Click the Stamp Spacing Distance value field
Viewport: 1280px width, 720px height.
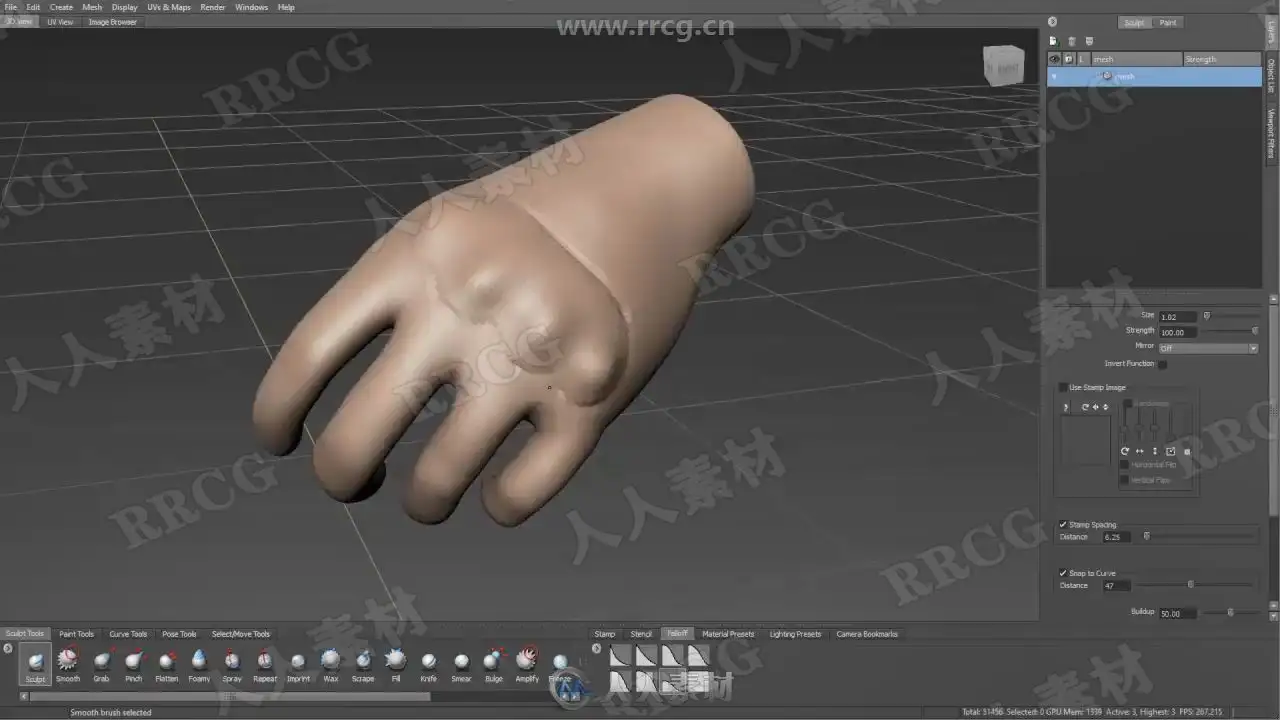pyautogui.click(x=1117, y=537)
